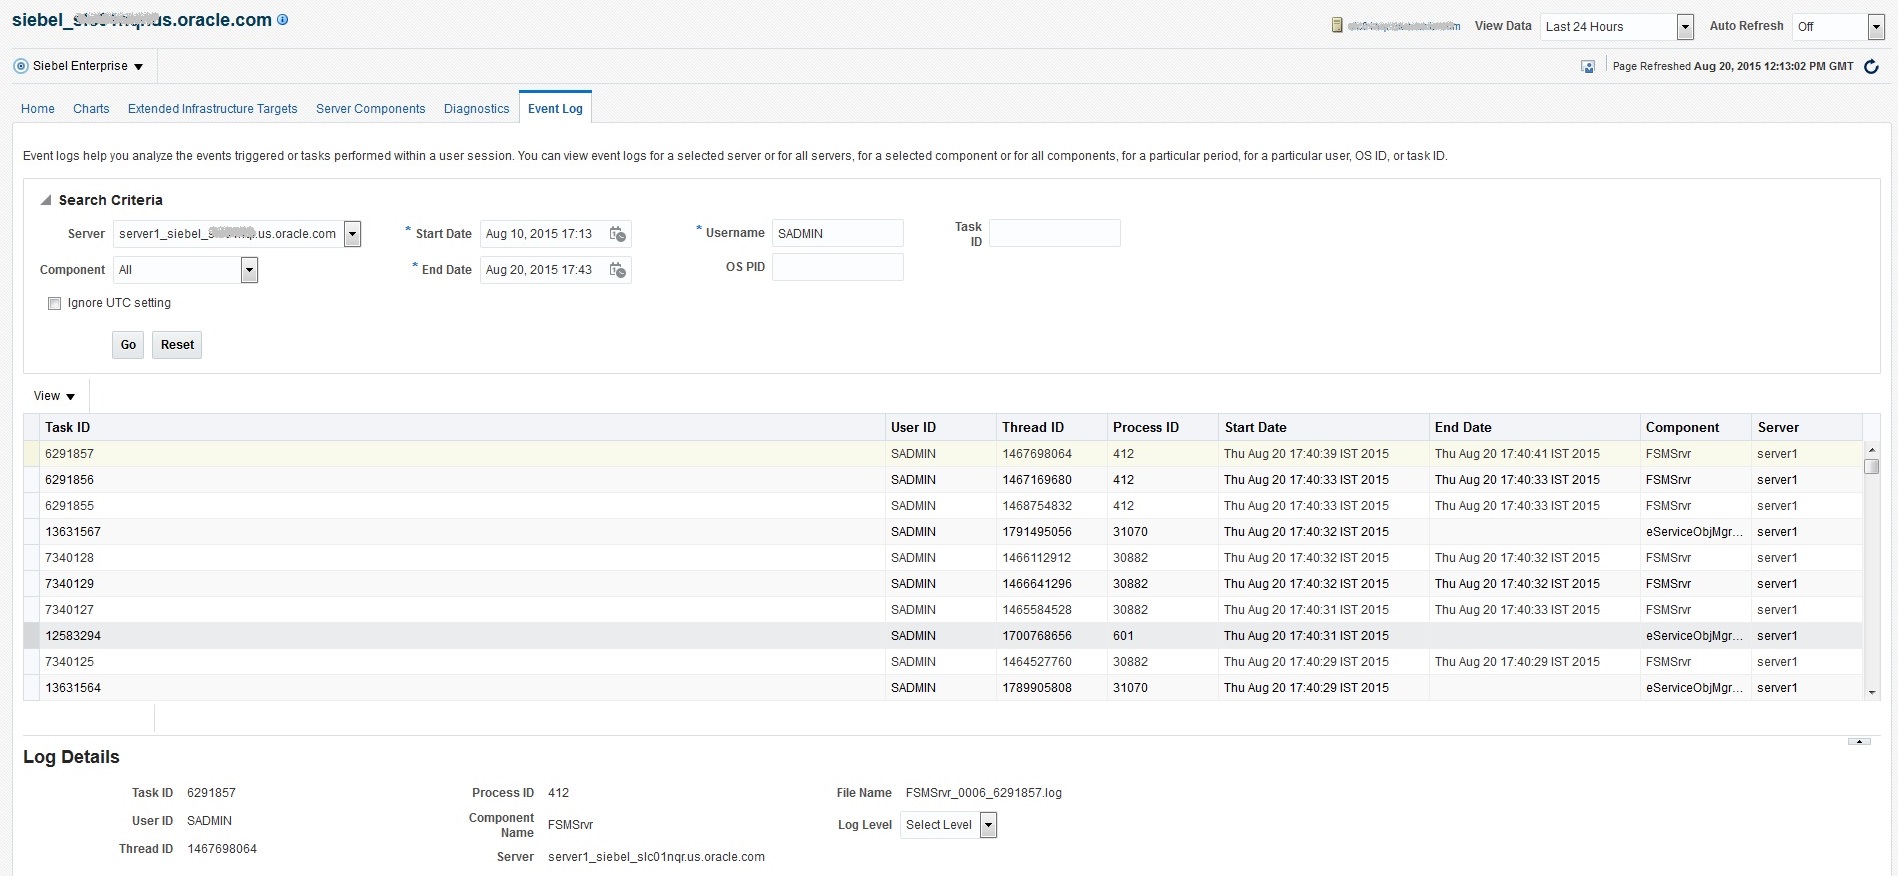Open the View menu above the table

(54, 396)
